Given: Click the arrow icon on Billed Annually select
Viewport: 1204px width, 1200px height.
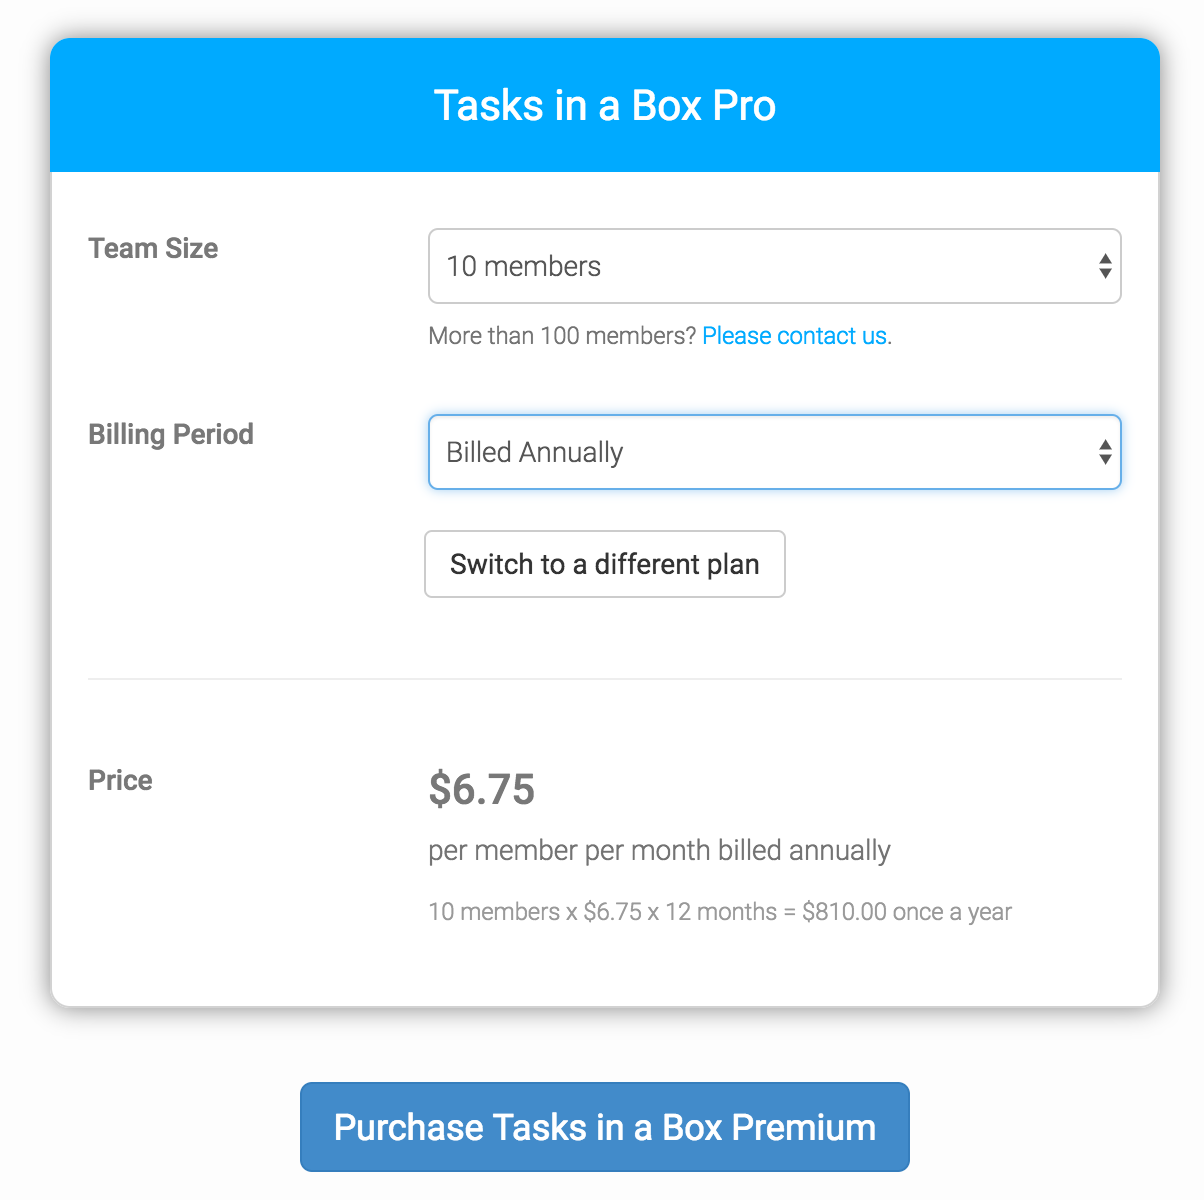Looking at the screenshot, I should click(x=1105, y=452).
